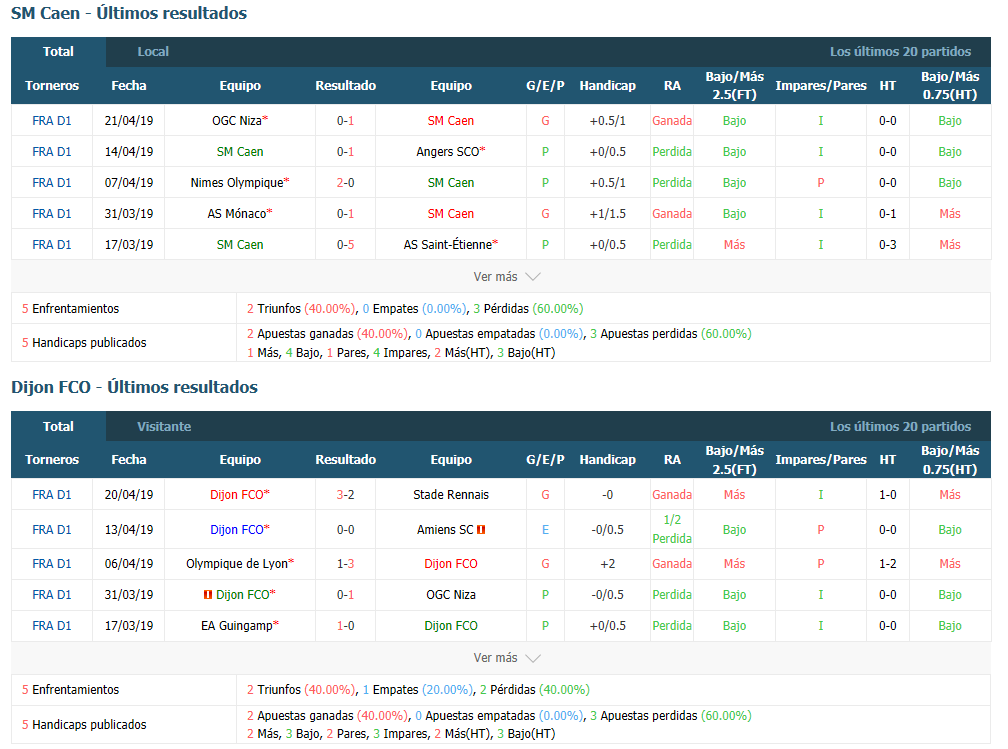Expand Ver más under SM Caen results
The width and height of the screenshot is (1008, 749).
pyautogui.click(x=507, y=276)
